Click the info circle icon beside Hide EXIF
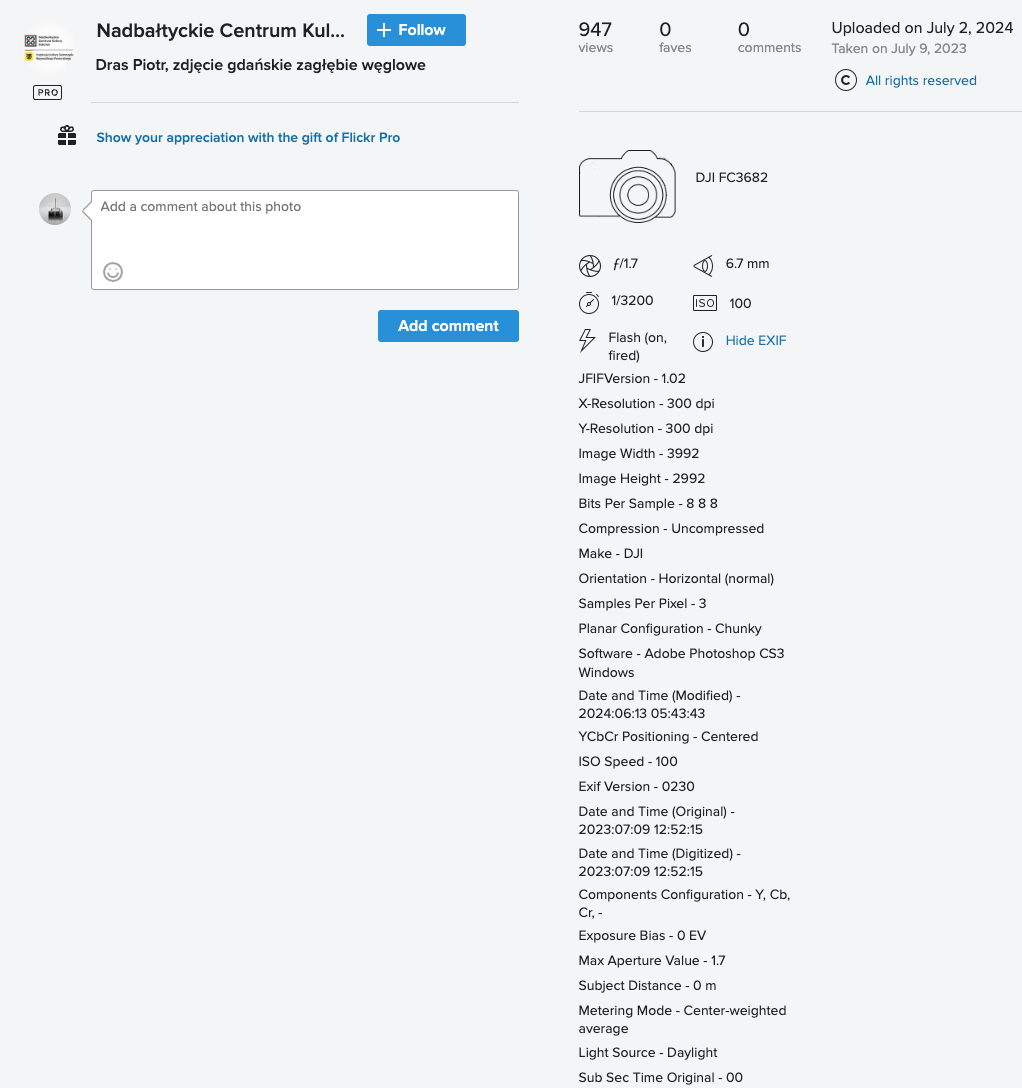This screenshot has height=1088, width=1022. coord(705,341)
